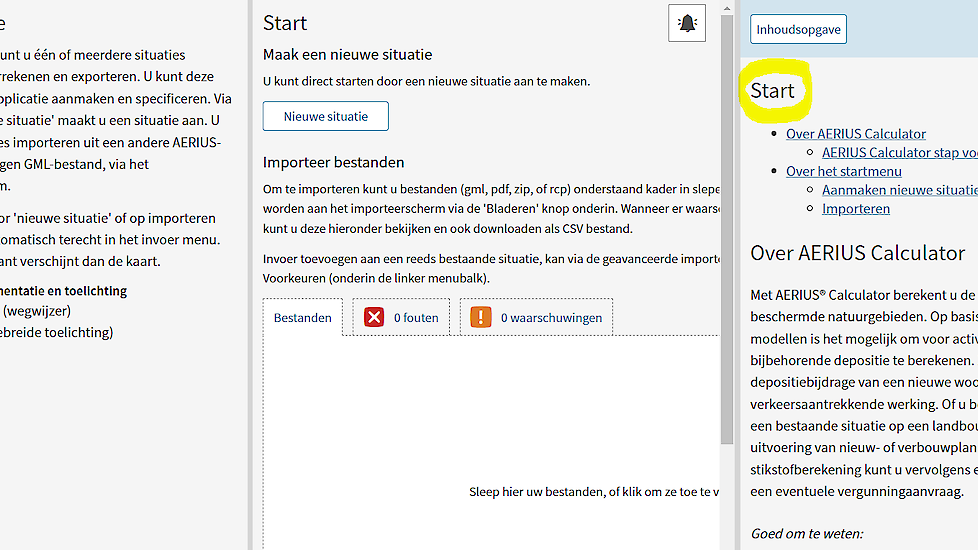Open 'Aanmaken nieuwe situatie' link
This screenshot has width=978, height=550.
pyautogui.click(x=899, y=190)
